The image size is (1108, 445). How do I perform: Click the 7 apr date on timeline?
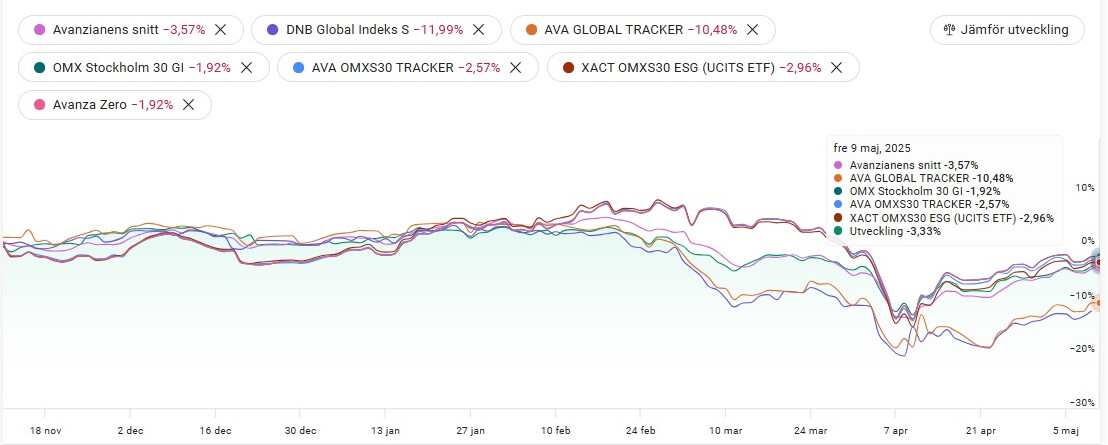point(895,431)
